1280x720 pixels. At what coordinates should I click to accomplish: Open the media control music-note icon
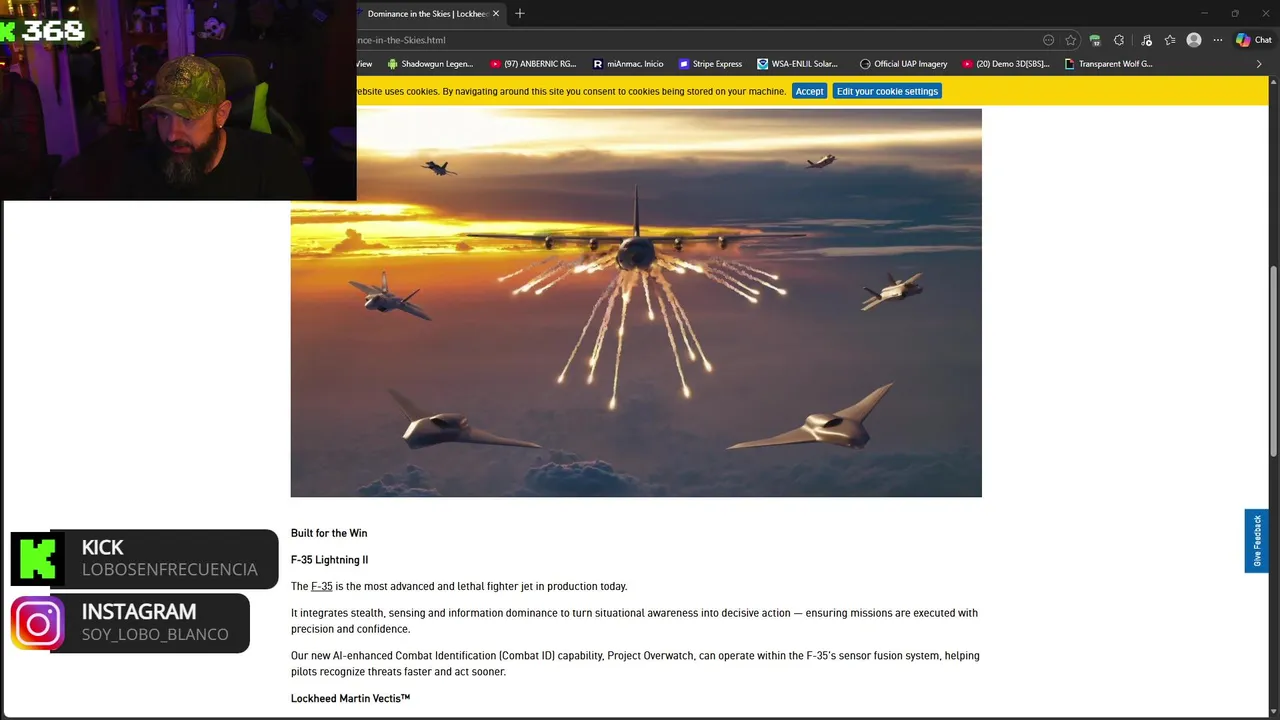coord(1145,40)
